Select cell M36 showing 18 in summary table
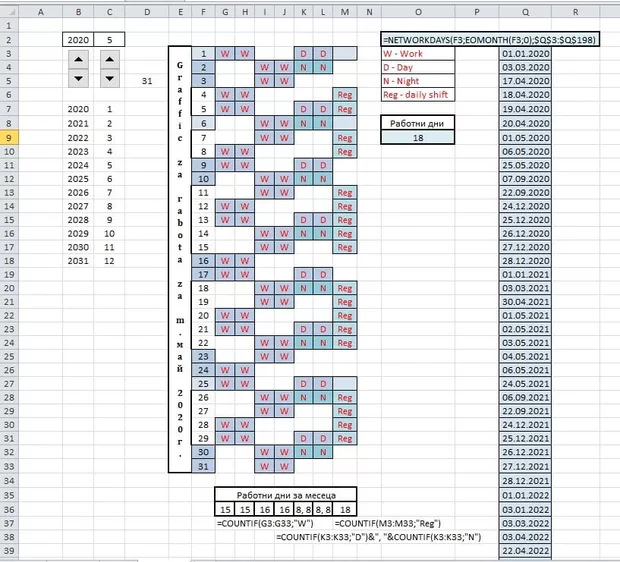 tap(345, 509)
